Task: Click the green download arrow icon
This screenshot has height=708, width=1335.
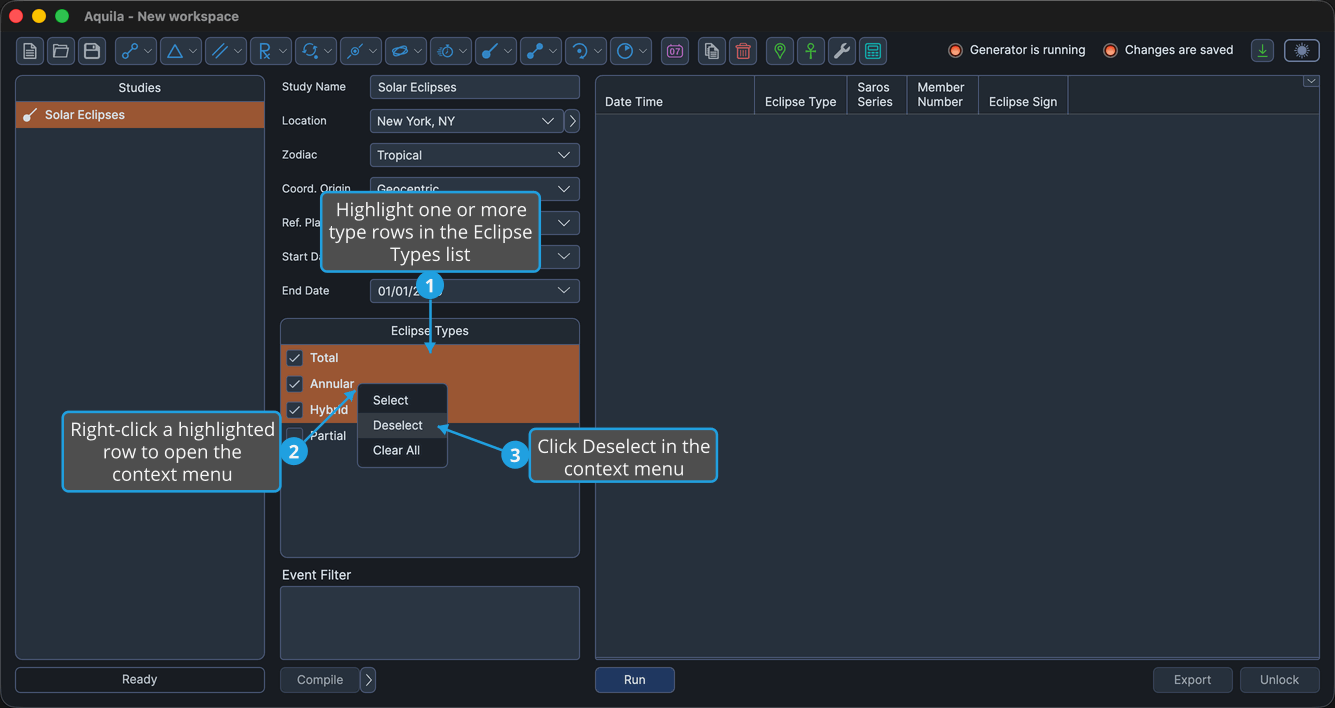Action: point(1263,50)
